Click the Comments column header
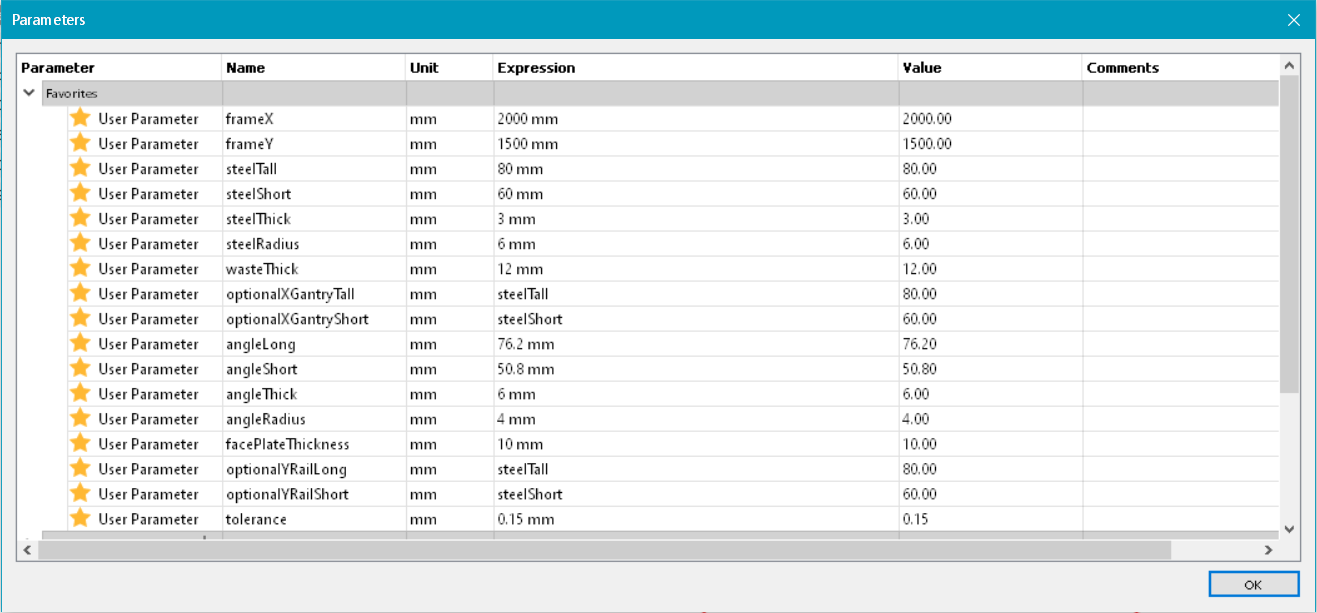Viewport: 1317px width, 613px height. point(1180,68)
